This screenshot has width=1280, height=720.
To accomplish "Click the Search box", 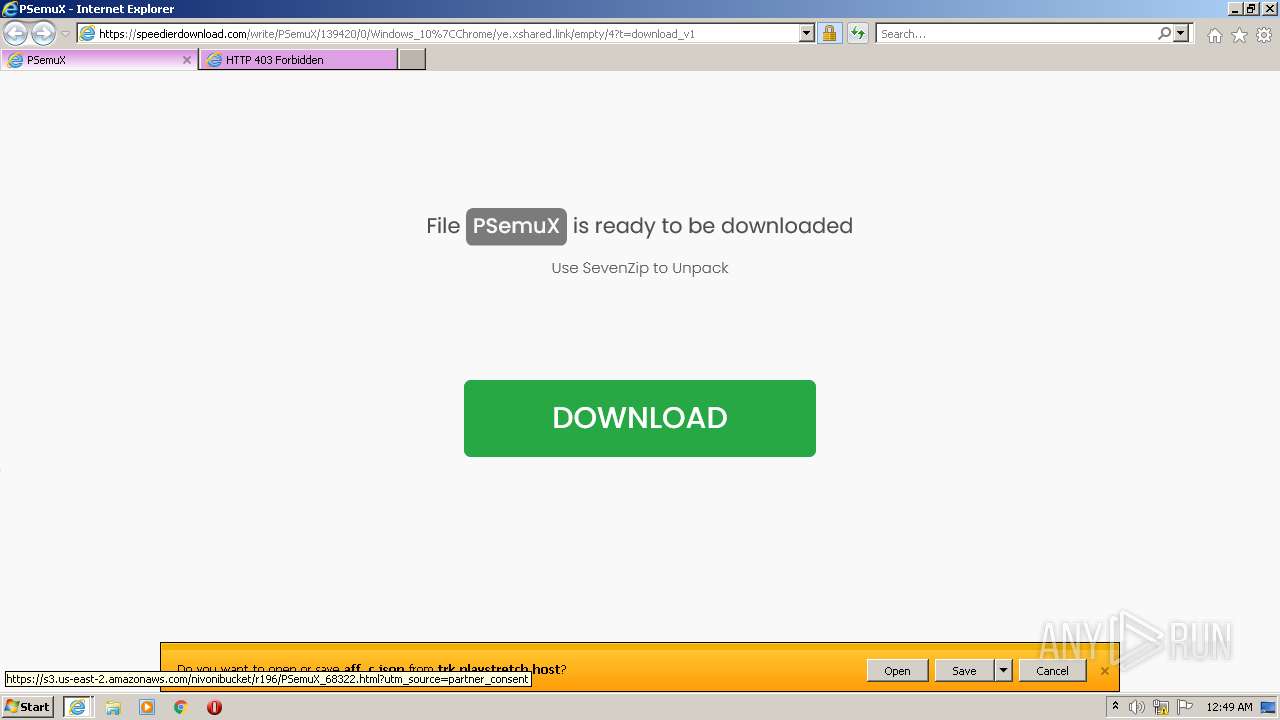I will pyautogui.click(x=1016, y=34).
